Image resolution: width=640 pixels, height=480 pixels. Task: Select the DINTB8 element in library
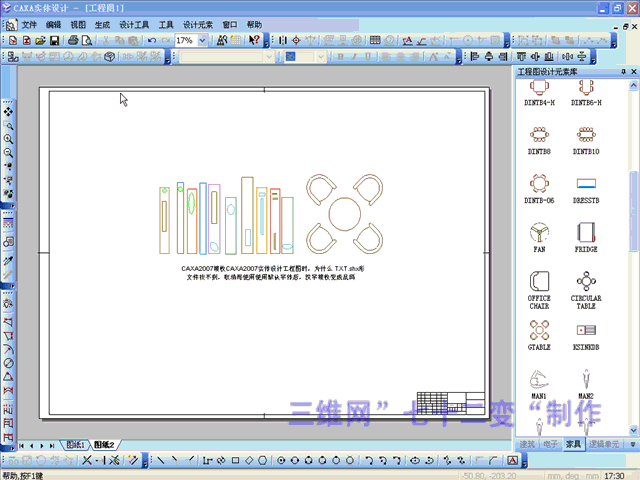539,140
